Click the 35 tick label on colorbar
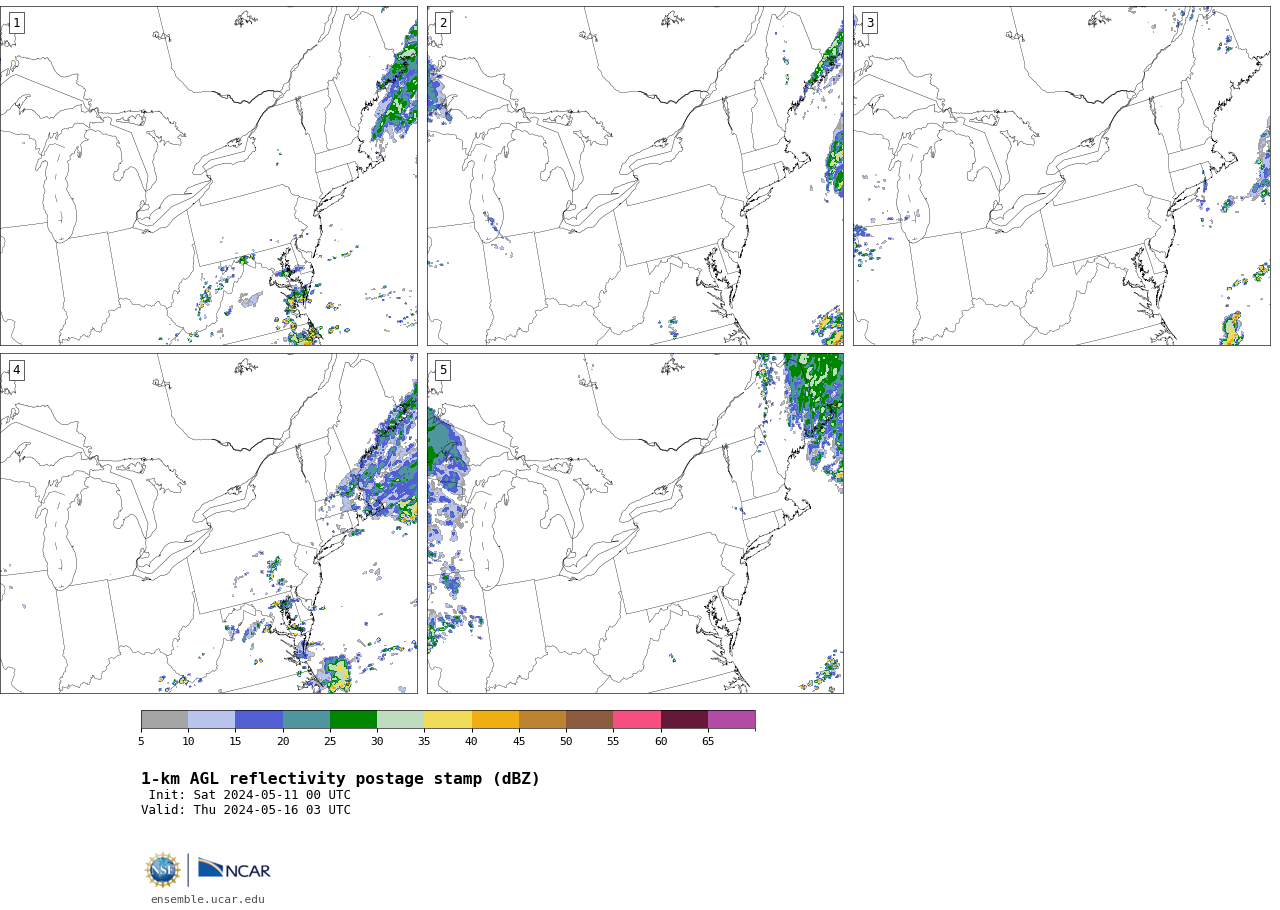 coord(424,741)
